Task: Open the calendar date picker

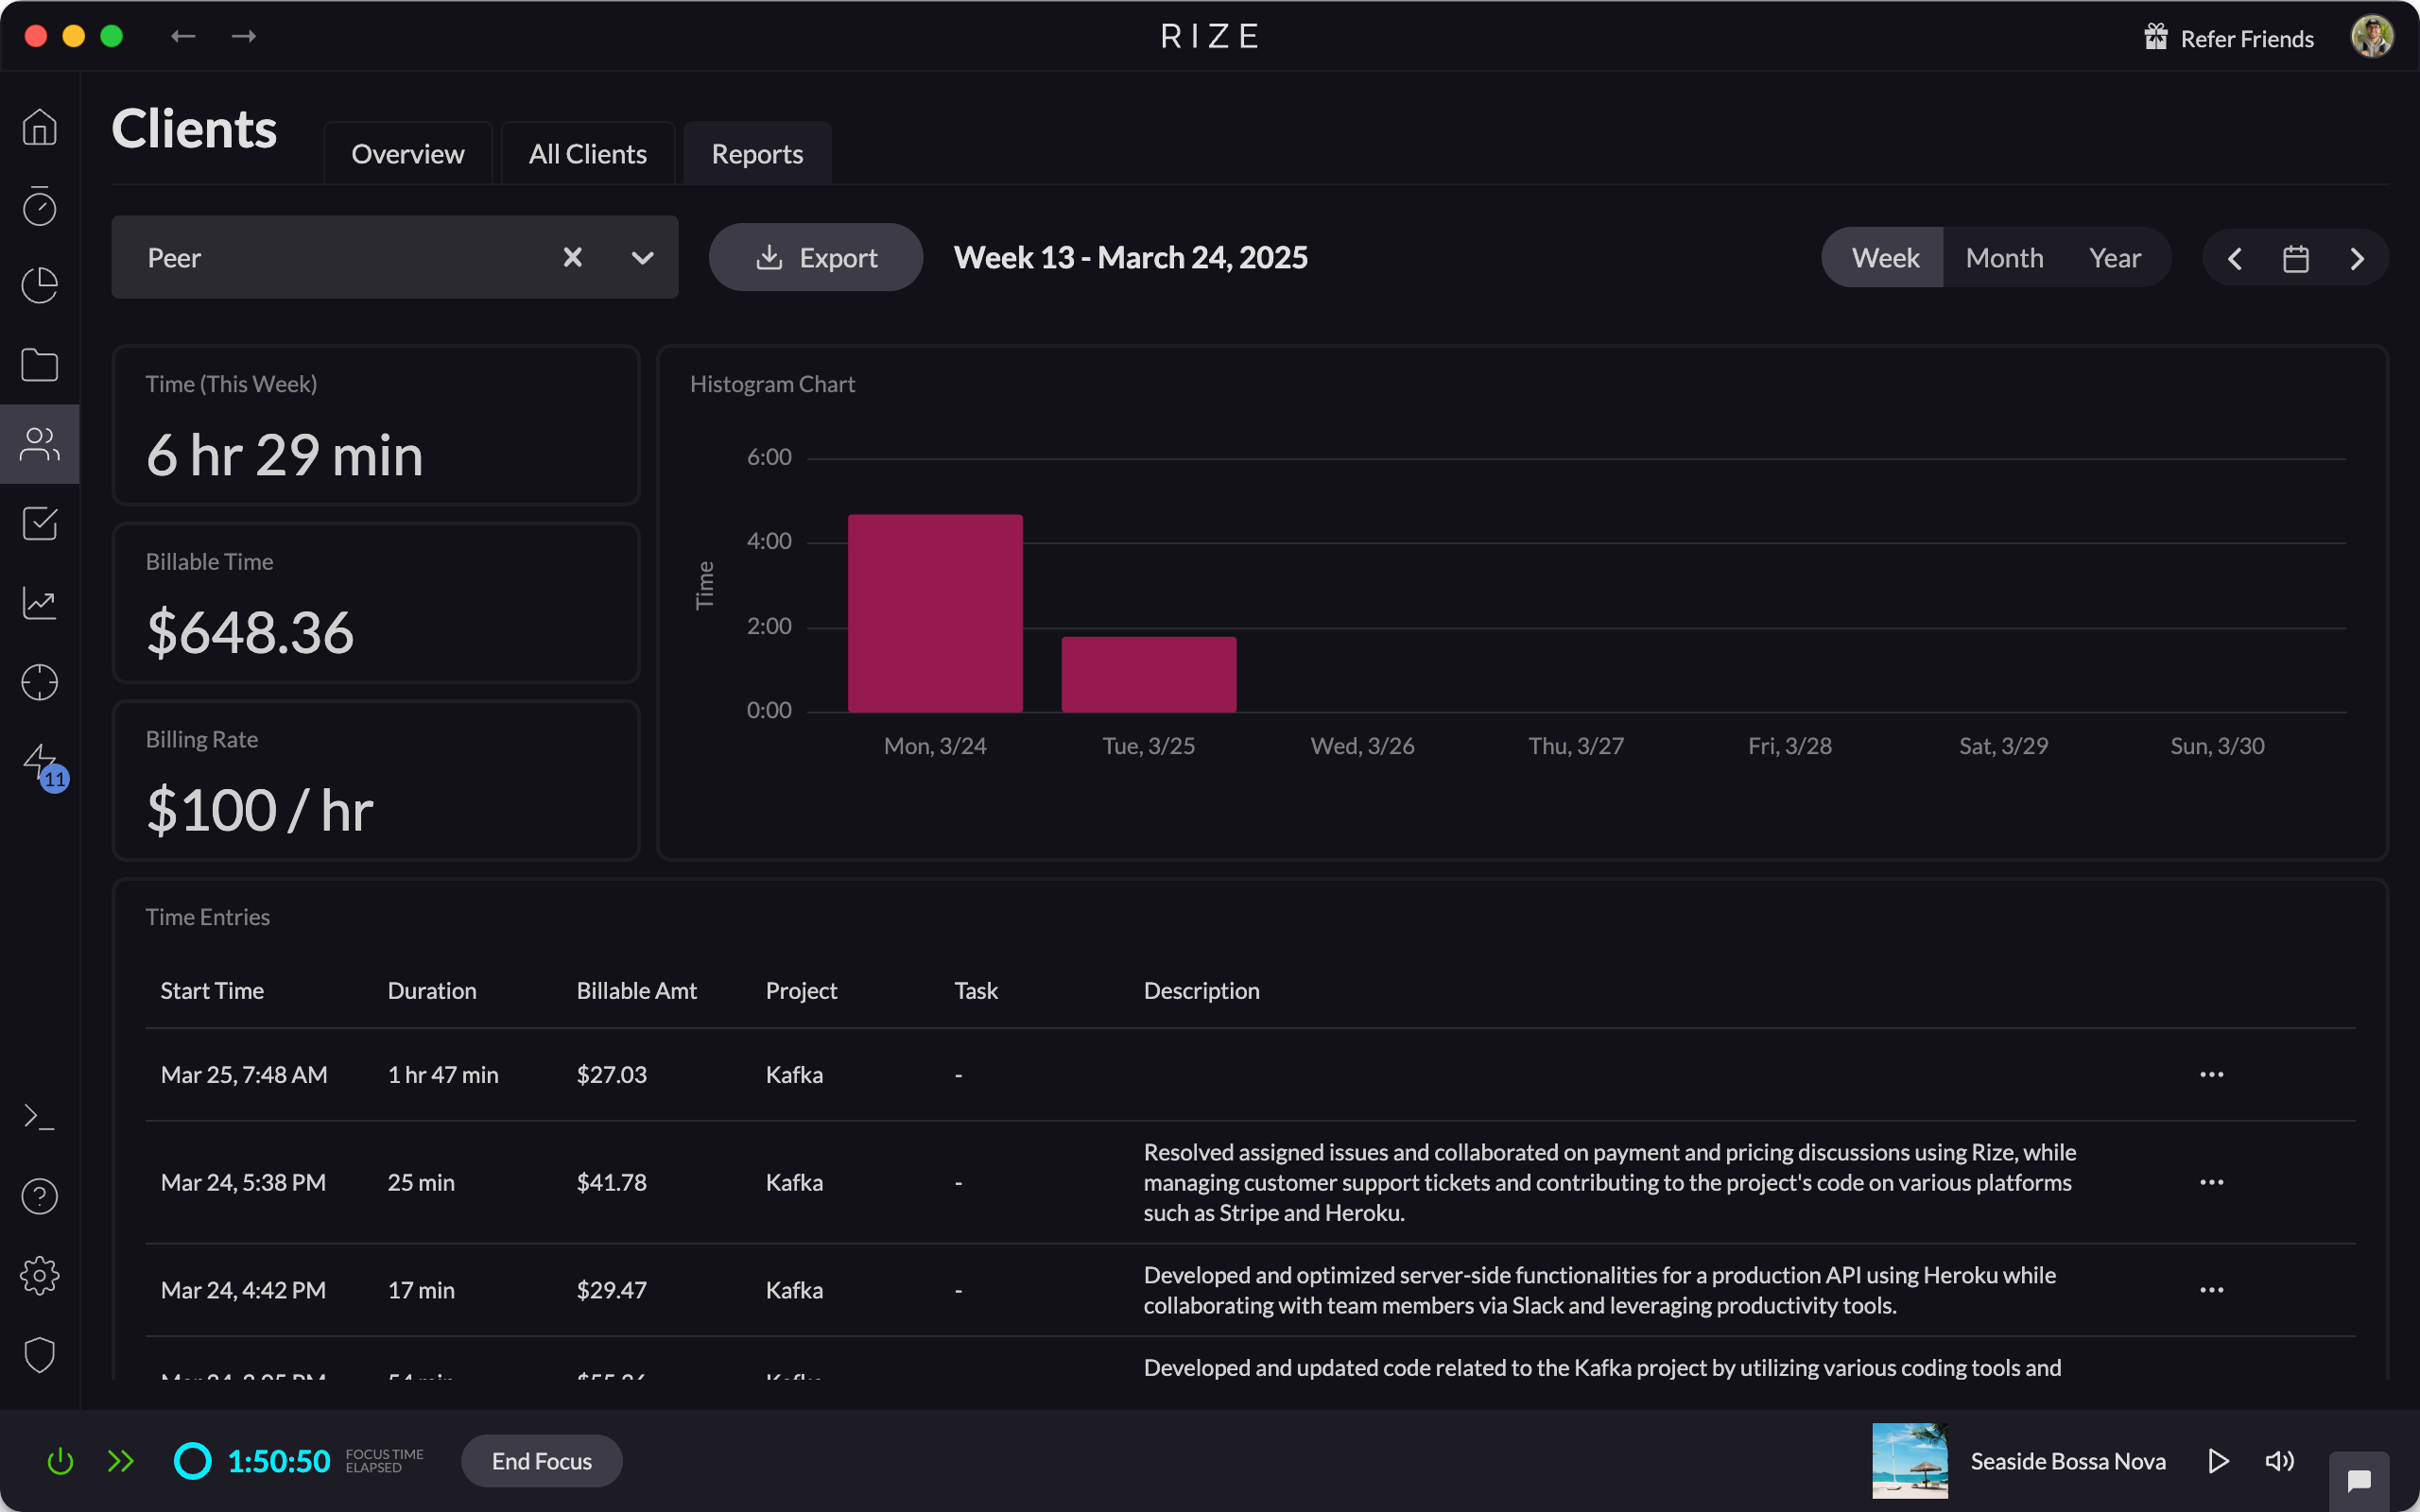Action: pos(2295,257)
